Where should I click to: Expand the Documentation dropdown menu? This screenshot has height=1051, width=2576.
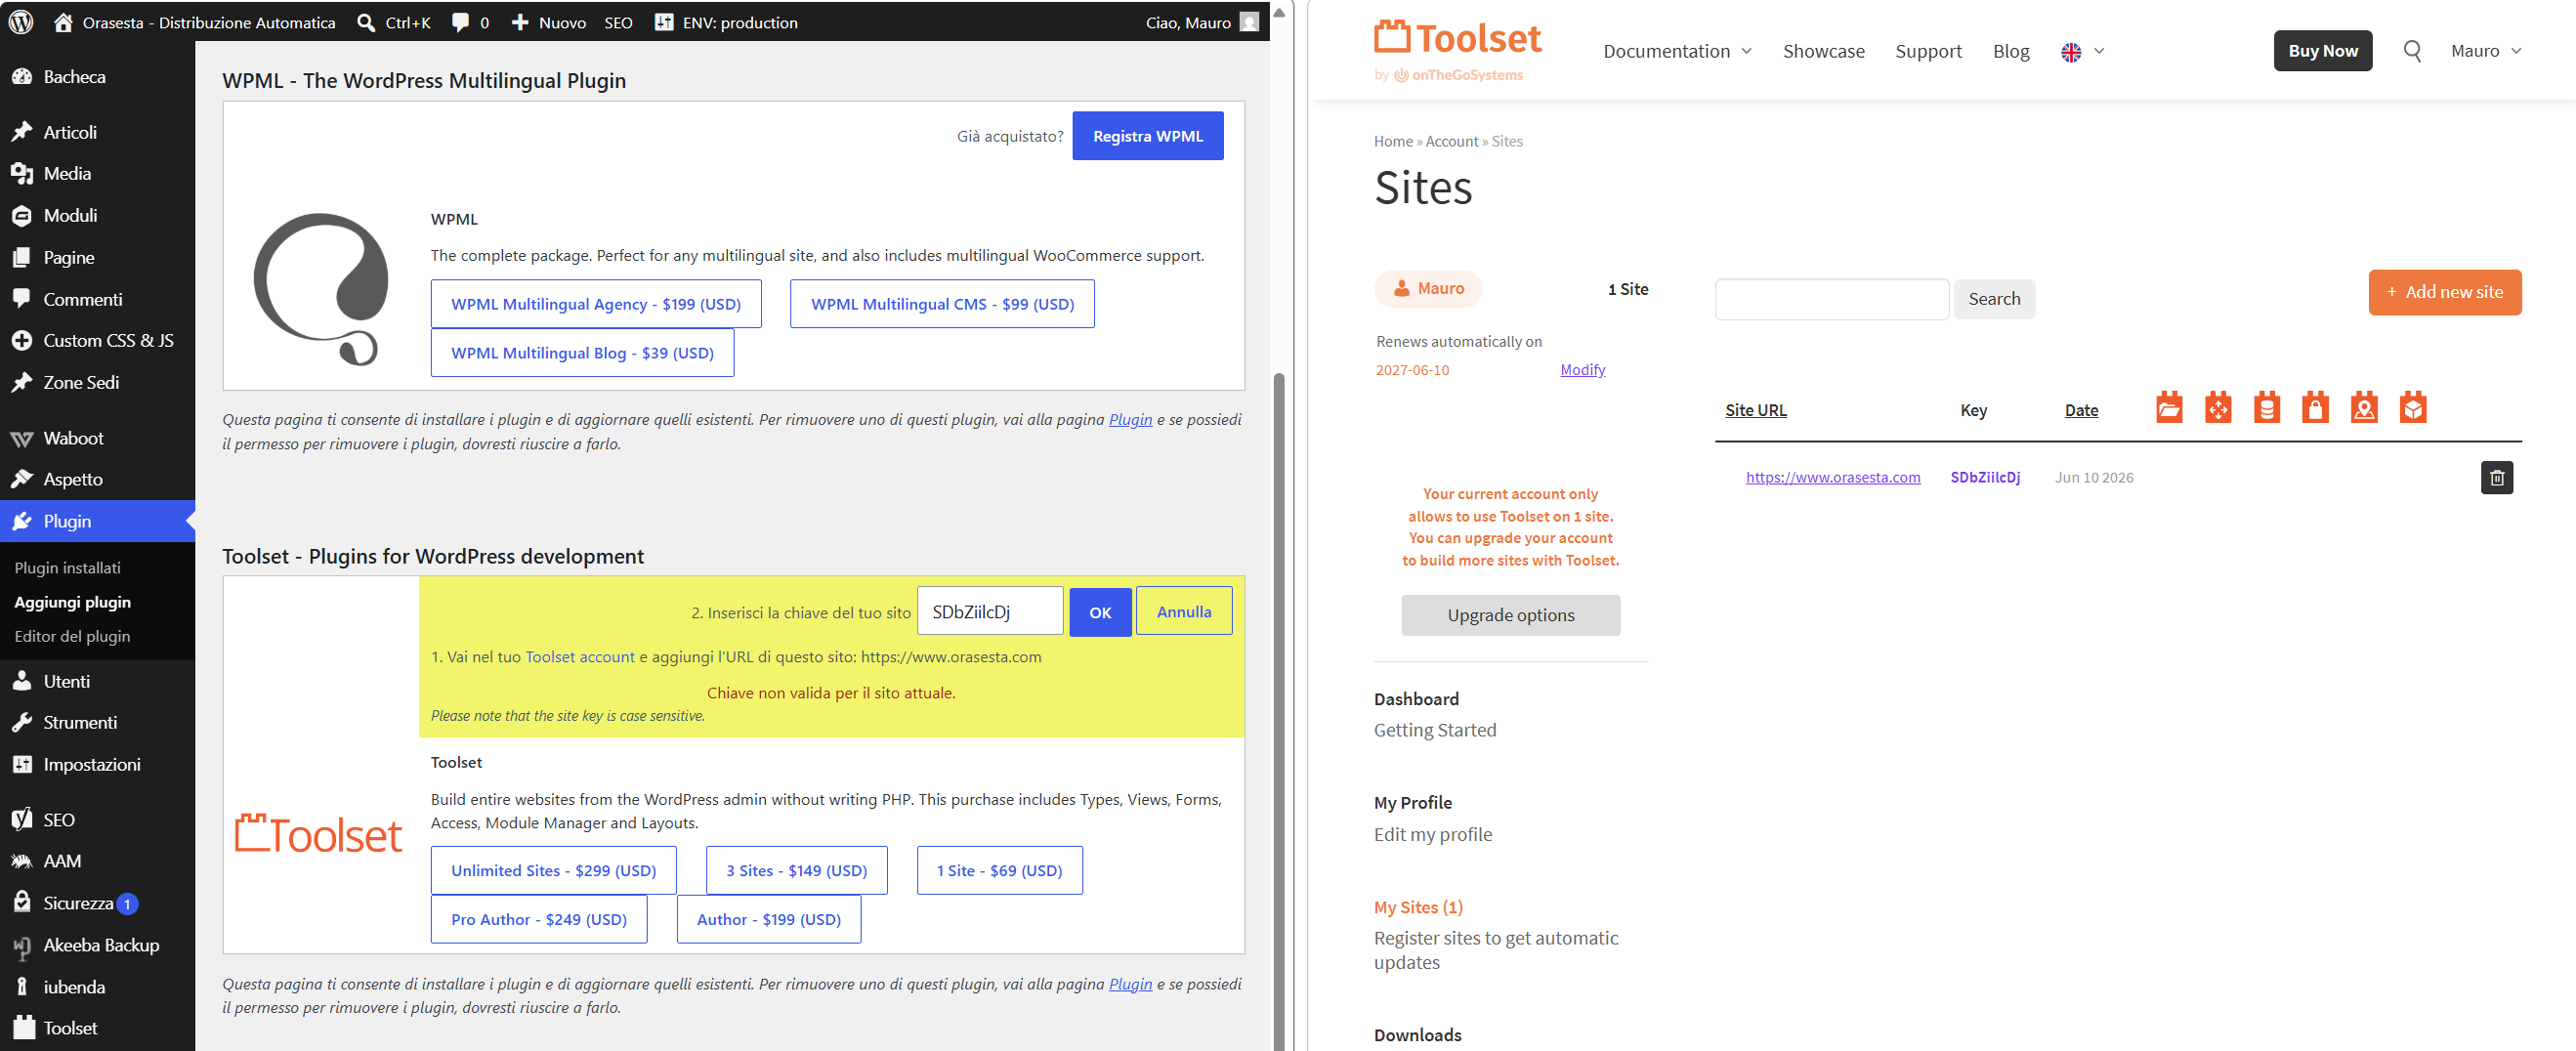1677,51
